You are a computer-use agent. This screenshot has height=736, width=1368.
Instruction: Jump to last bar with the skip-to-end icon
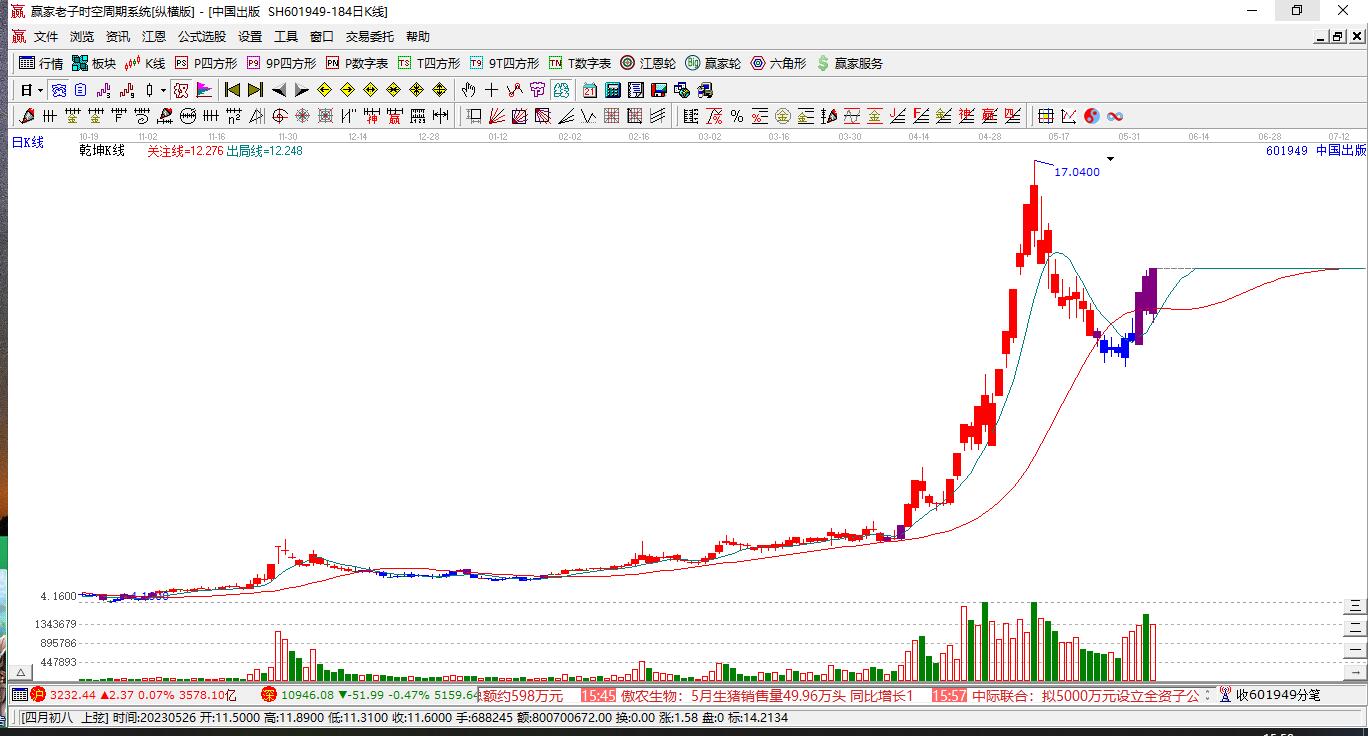coord(255,90)
